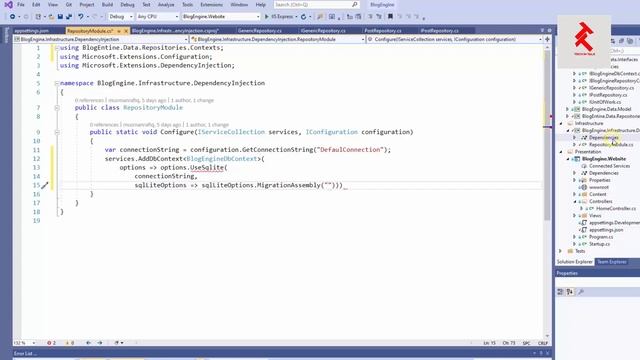
Task: Collapse the RepositoryModule class on line 7
Action: (x=57, y=108)
